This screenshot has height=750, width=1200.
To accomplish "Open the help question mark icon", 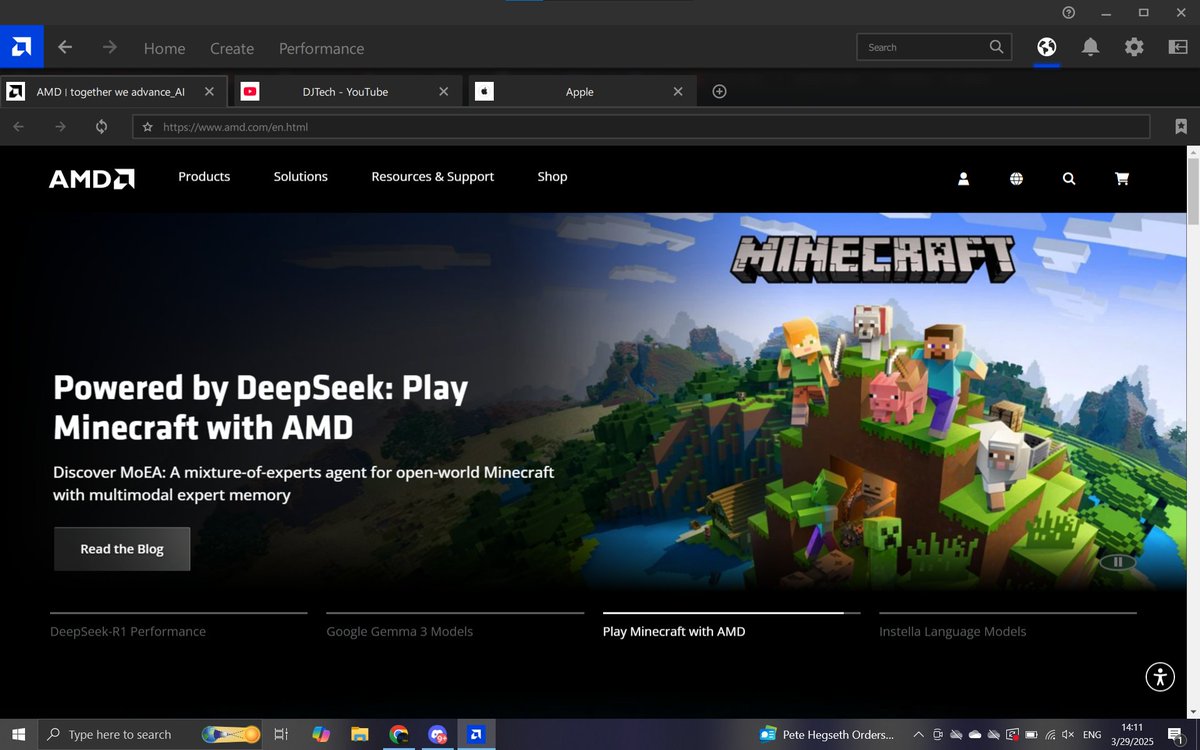I will tap(1069, 12).
